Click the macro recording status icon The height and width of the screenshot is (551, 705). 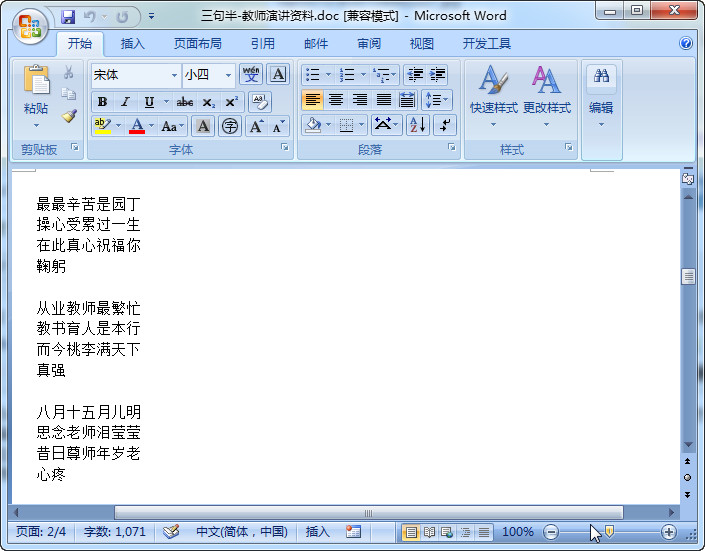353,532
